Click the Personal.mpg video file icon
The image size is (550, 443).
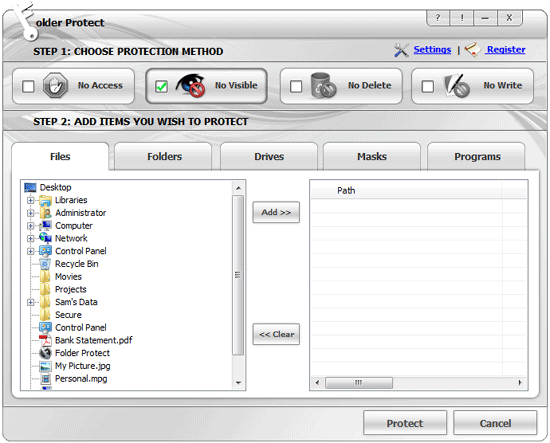pyautogui.click(x=45, y=379)
